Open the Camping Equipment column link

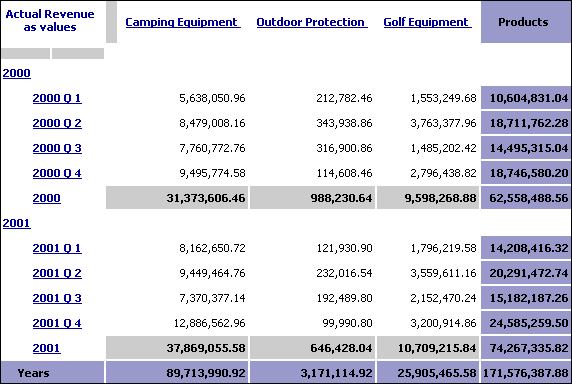(183, 22)
